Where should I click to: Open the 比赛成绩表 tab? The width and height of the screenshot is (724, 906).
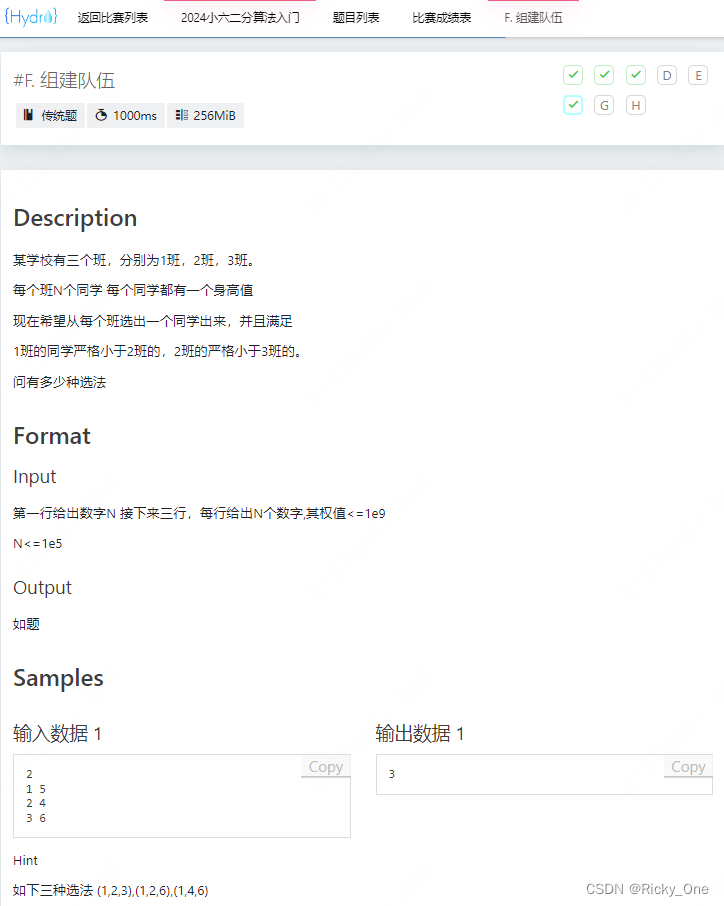click(x=442, y=18)
